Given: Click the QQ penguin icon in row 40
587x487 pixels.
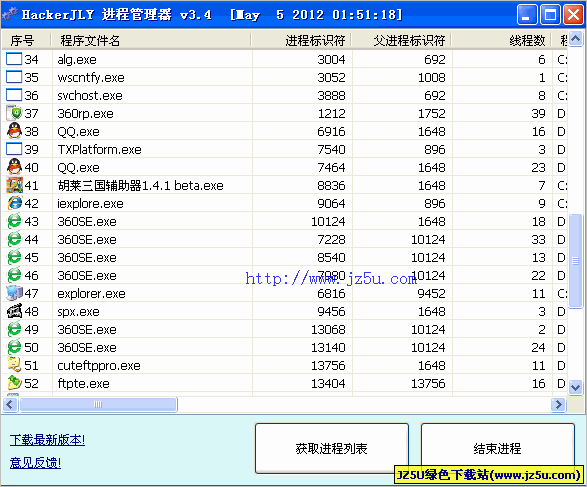Looking at the screenshot, I should tap(14, 167).
